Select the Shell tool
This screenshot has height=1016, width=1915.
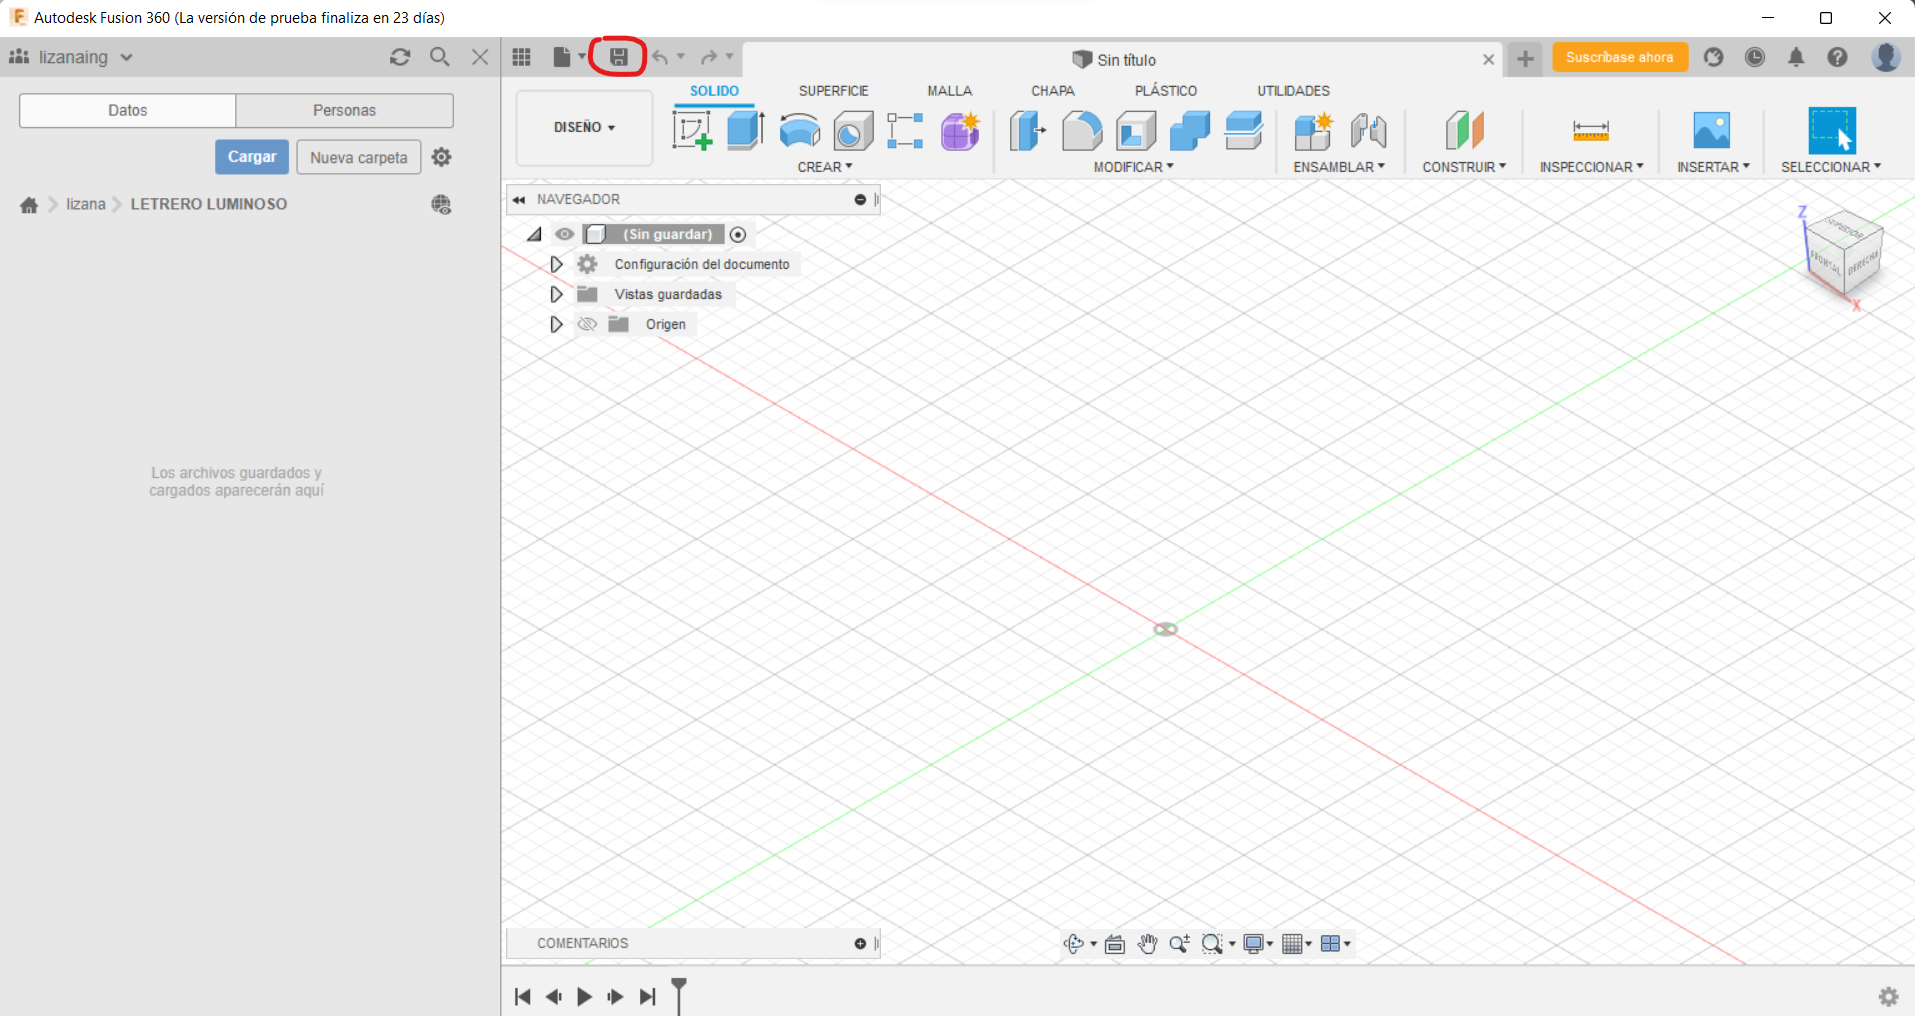pyautogui.click(x=1136, y=131)
